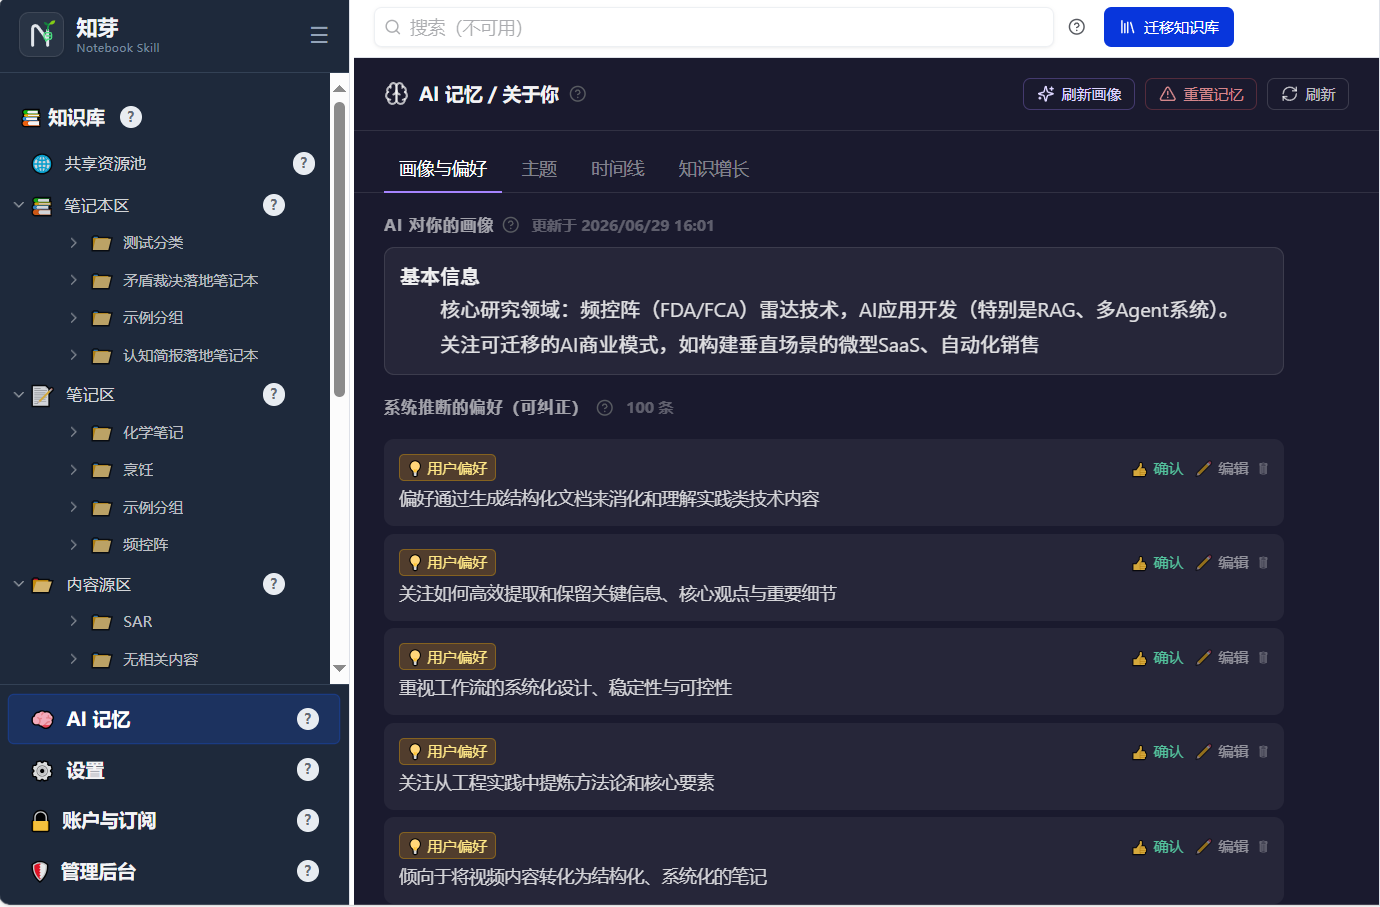Expand the 频控阵 folder
The height and width of the screenshot is (907, 1380).
pyautogui.click(x=73, y=545)
